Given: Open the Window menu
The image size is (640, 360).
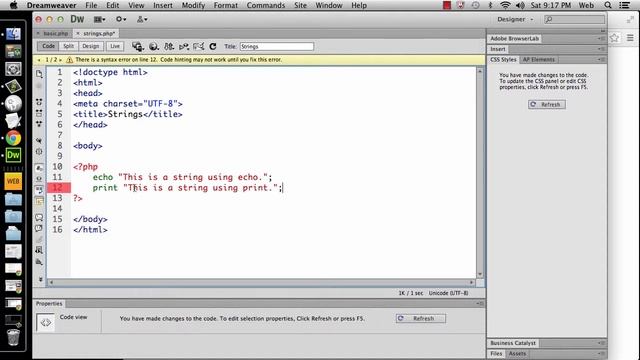Looking at the screenshot, I should click(x=329, y=5).
